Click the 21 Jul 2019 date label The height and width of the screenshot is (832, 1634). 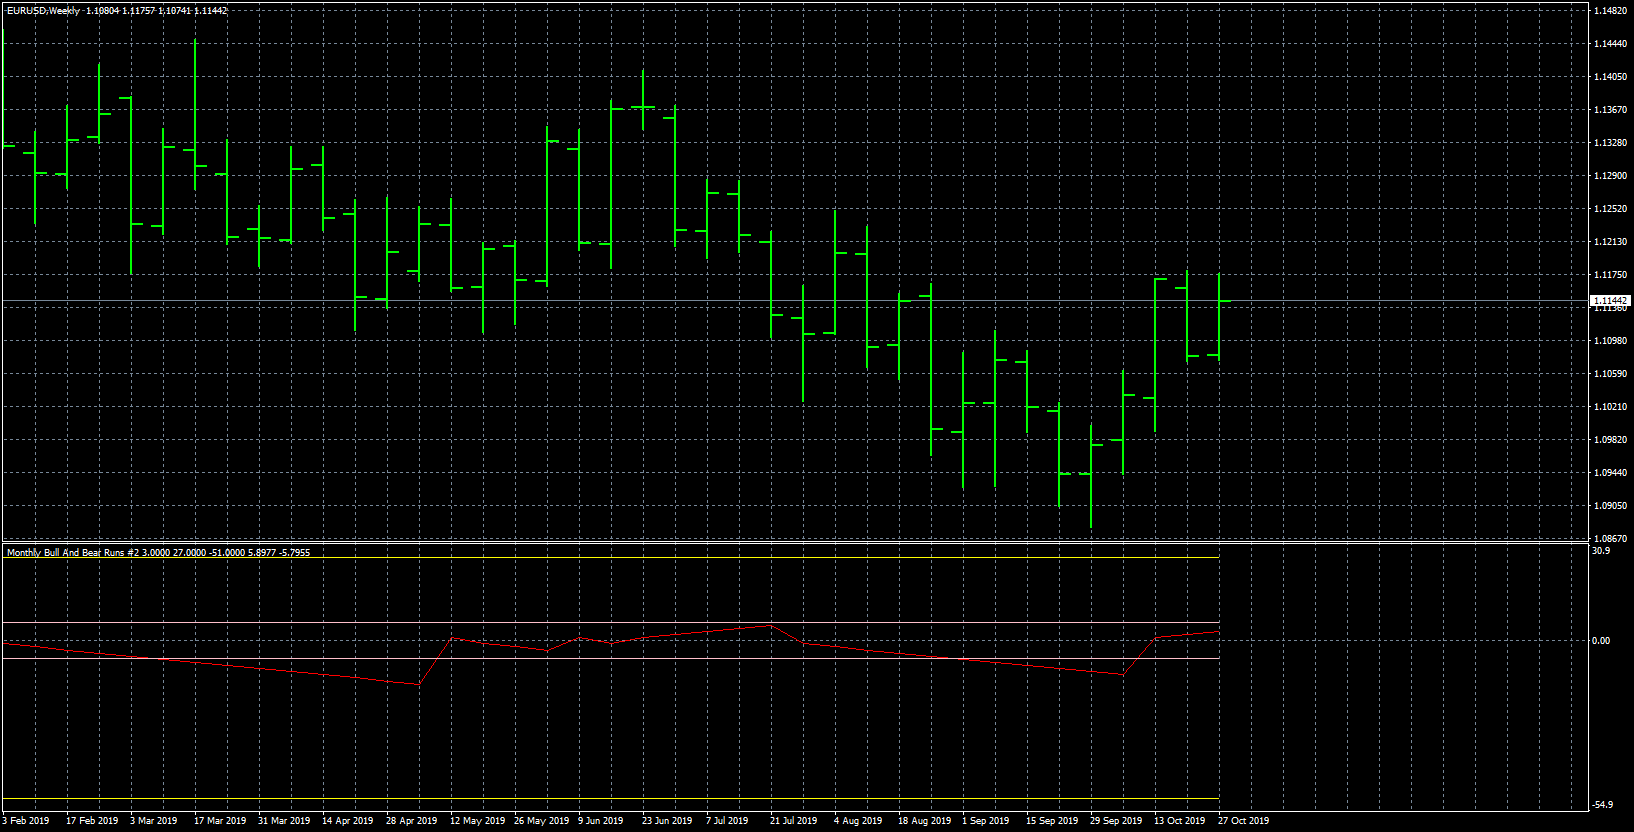(x=794, y=821)
